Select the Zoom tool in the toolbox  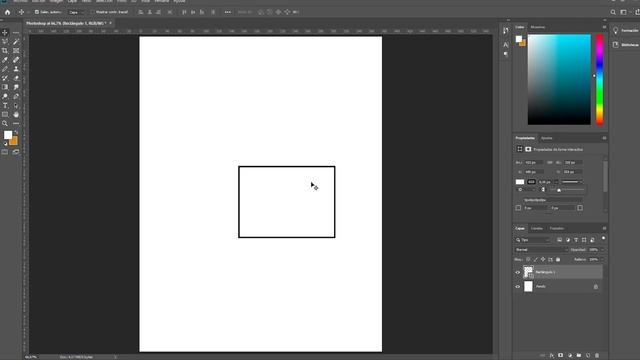5,124
